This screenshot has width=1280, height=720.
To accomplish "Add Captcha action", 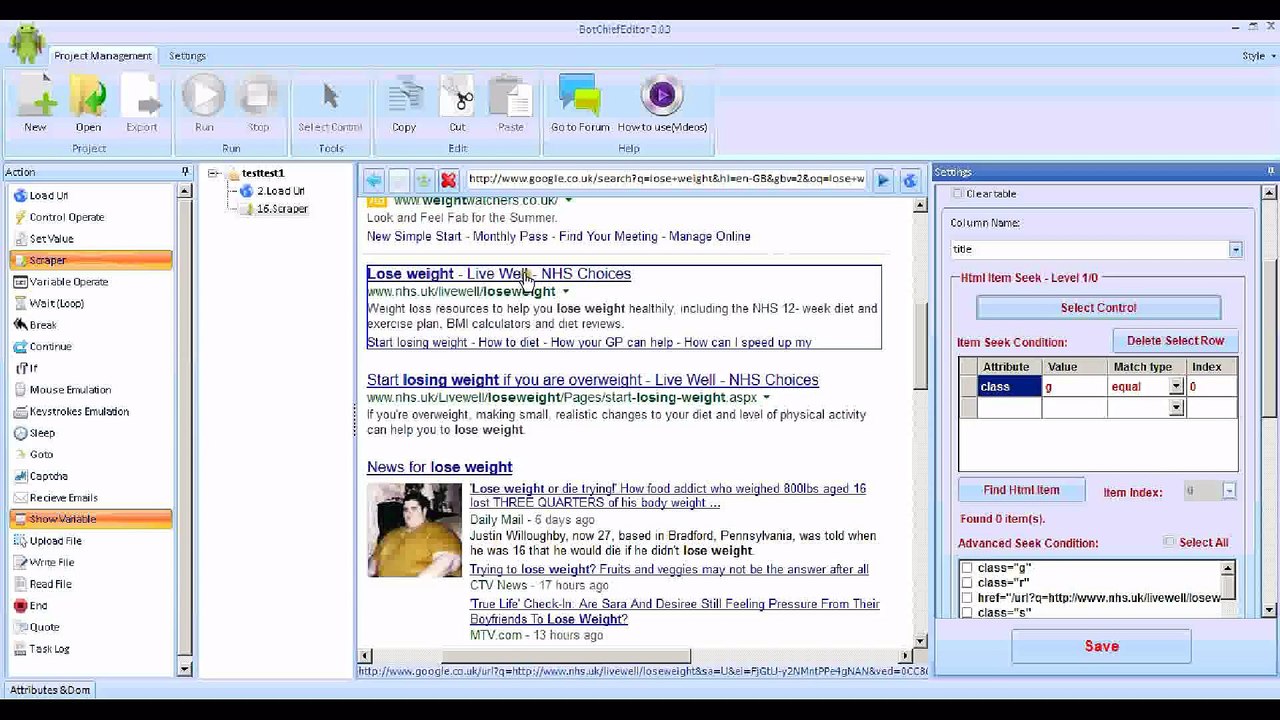I will click(x=90, y=476).
